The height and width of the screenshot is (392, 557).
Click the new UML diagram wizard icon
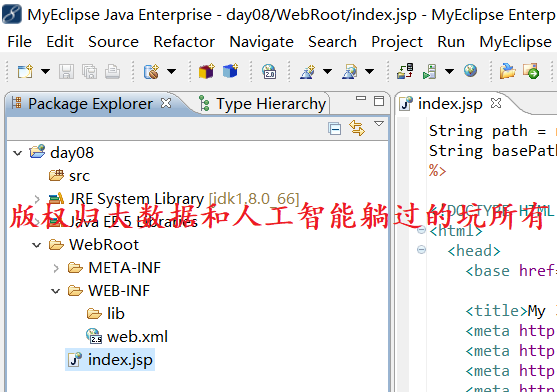point(308,71)
